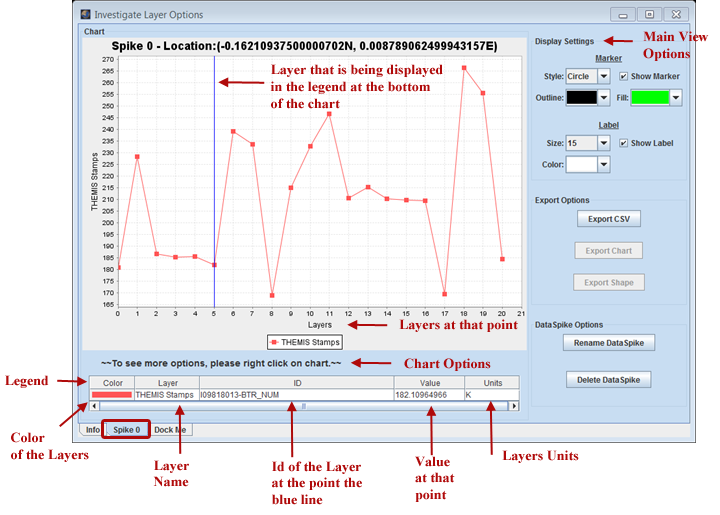Click the green Fill color swatch
Image resolution: width=720 pixels, height=515 pixels.
pos(650,98)
